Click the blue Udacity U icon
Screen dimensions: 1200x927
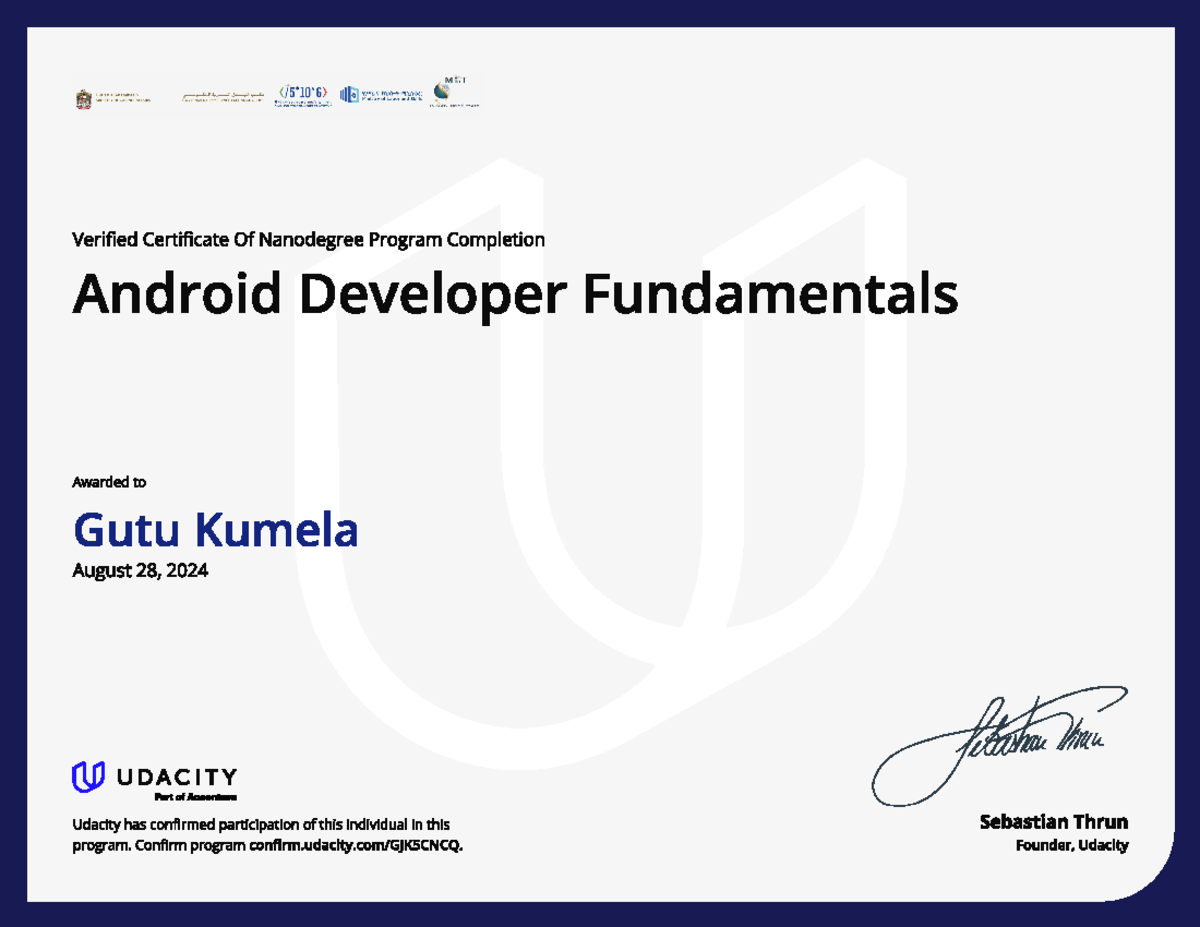[x=88, y=777]
